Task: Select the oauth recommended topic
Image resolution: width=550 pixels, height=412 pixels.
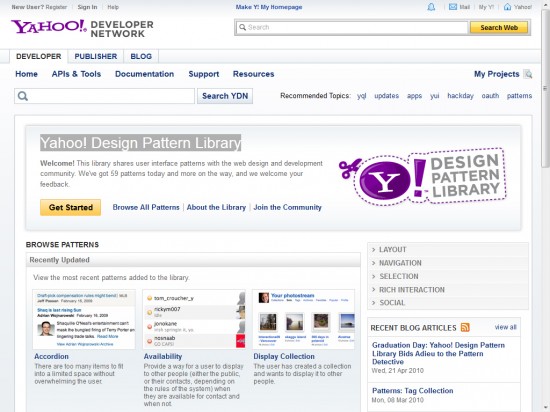Action: pyautogui.click(x=490, y=96)
